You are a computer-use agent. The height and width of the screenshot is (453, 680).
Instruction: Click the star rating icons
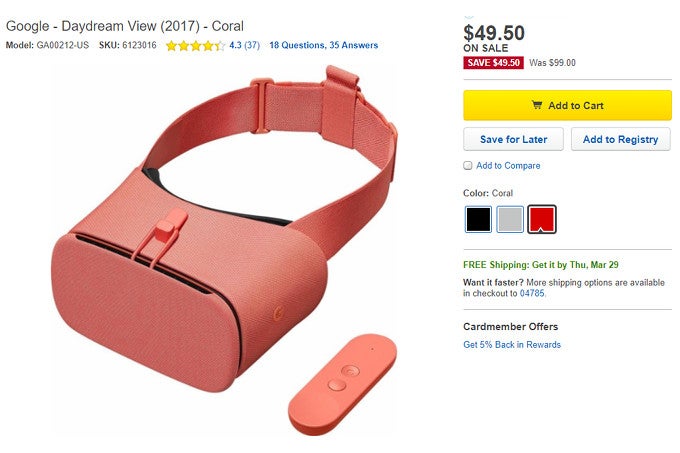point(196,46)
